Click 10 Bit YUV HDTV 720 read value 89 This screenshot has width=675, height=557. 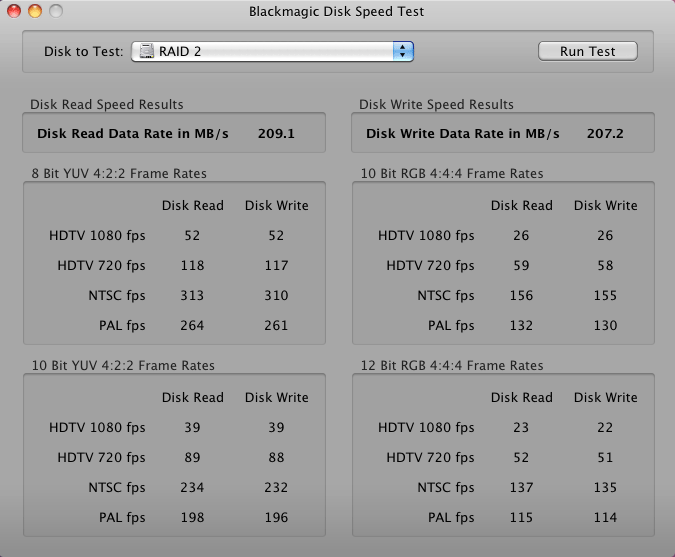pyautogui.click(x=192, y=458)
